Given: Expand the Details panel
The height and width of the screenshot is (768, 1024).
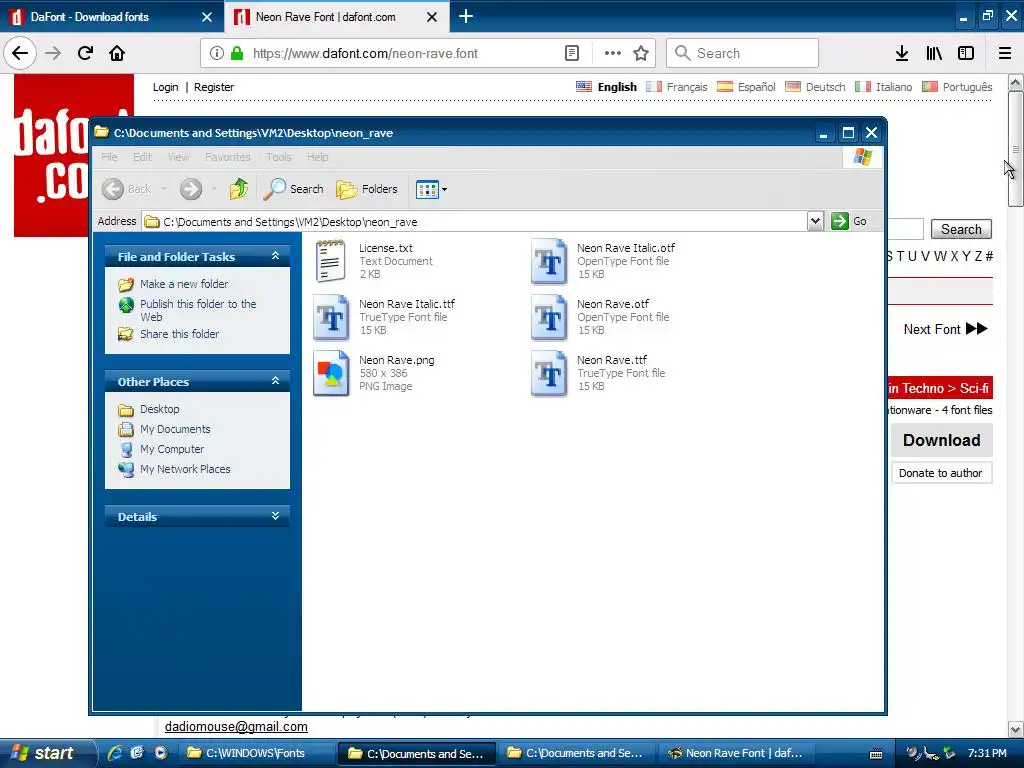Looking at the screenshot, I should coord(275,516).
